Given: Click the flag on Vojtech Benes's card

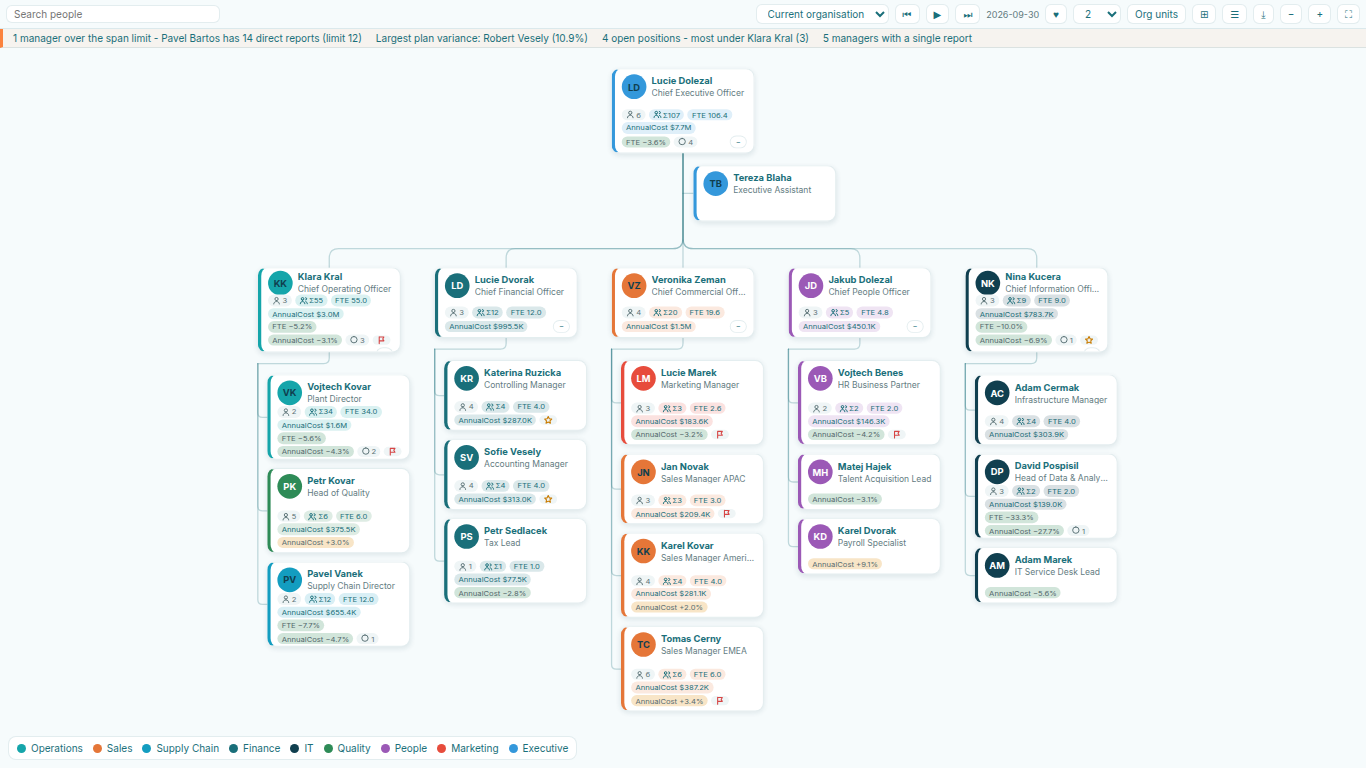Looking at the screenshot, I should [x=896, y=434].
